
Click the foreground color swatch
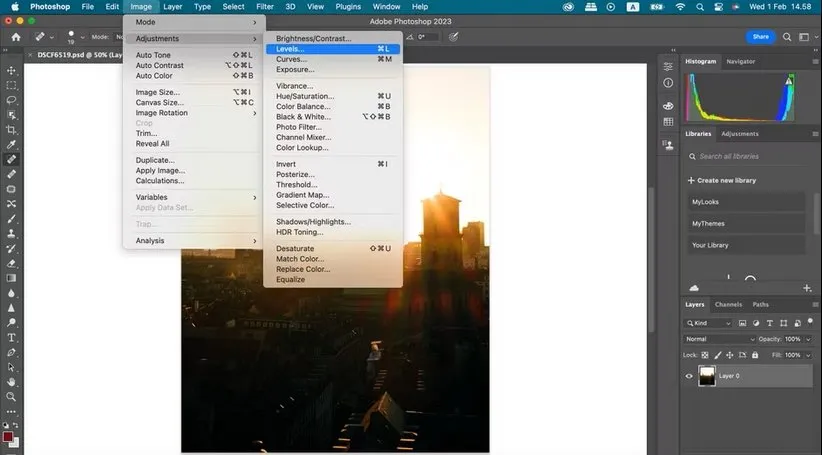8,437
